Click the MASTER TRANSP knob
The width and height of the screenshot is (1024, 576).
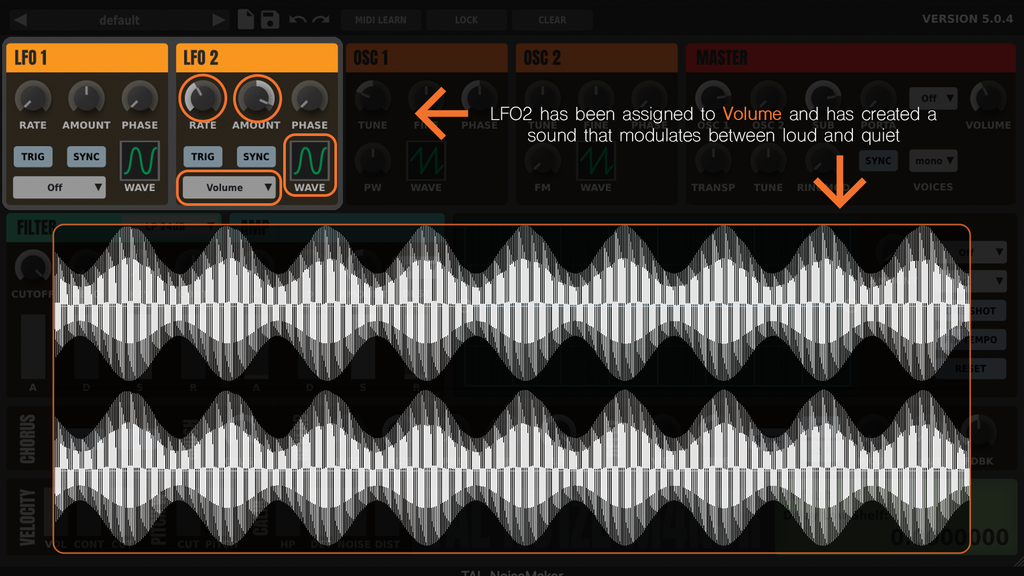[x=713, y=161]
